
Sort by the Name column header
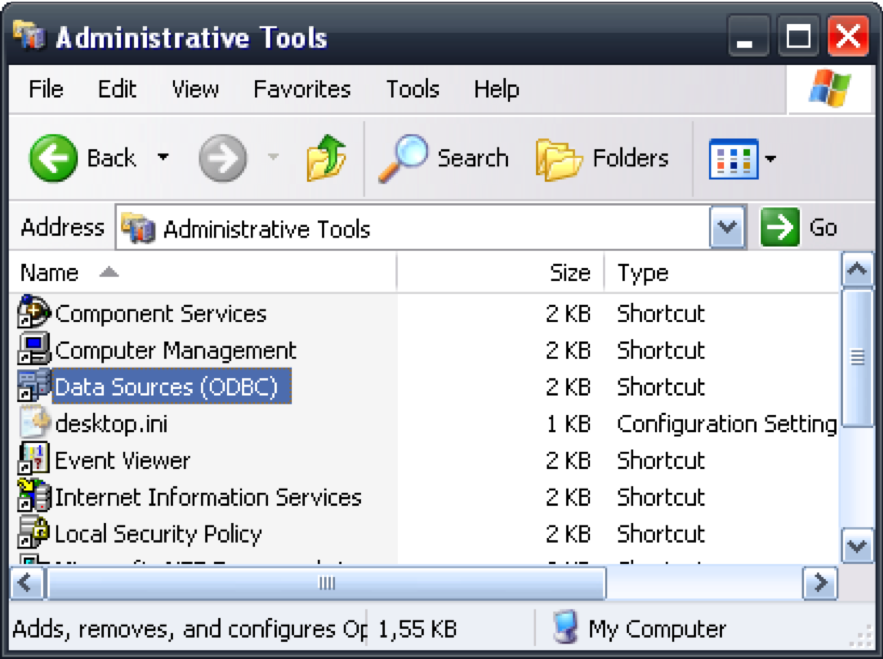(x=50, y=273)
